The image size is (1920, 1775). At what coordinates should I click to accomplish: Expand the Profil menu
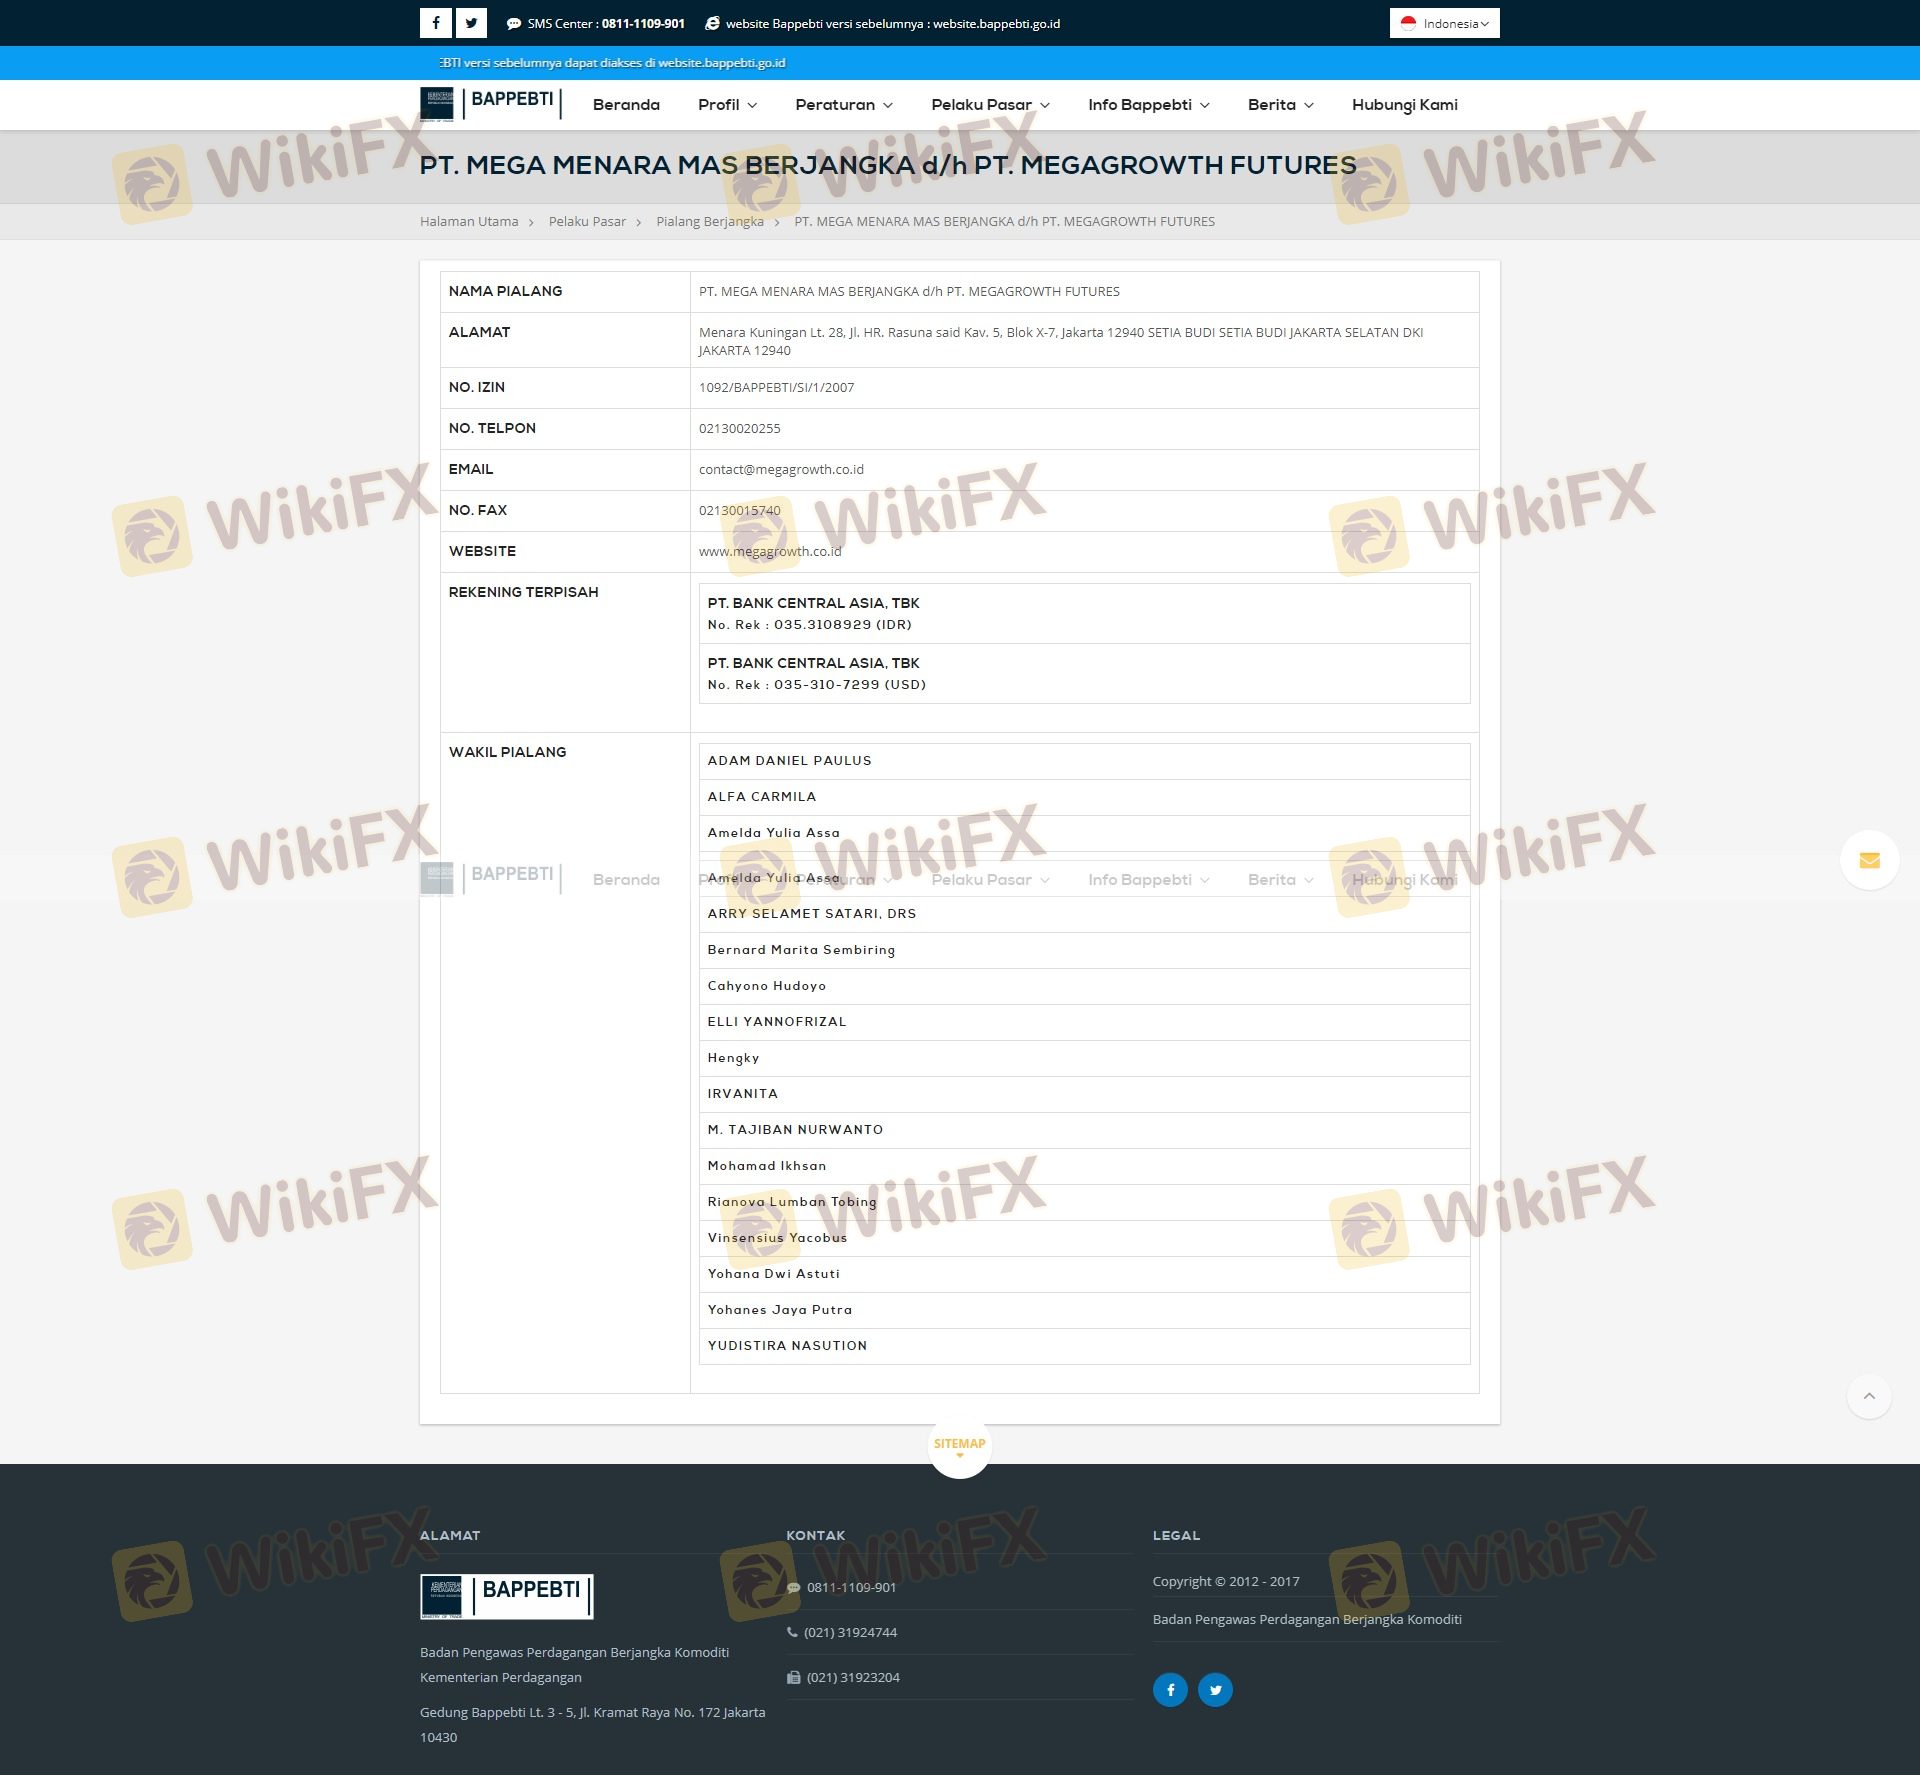[x=727, y=105]
